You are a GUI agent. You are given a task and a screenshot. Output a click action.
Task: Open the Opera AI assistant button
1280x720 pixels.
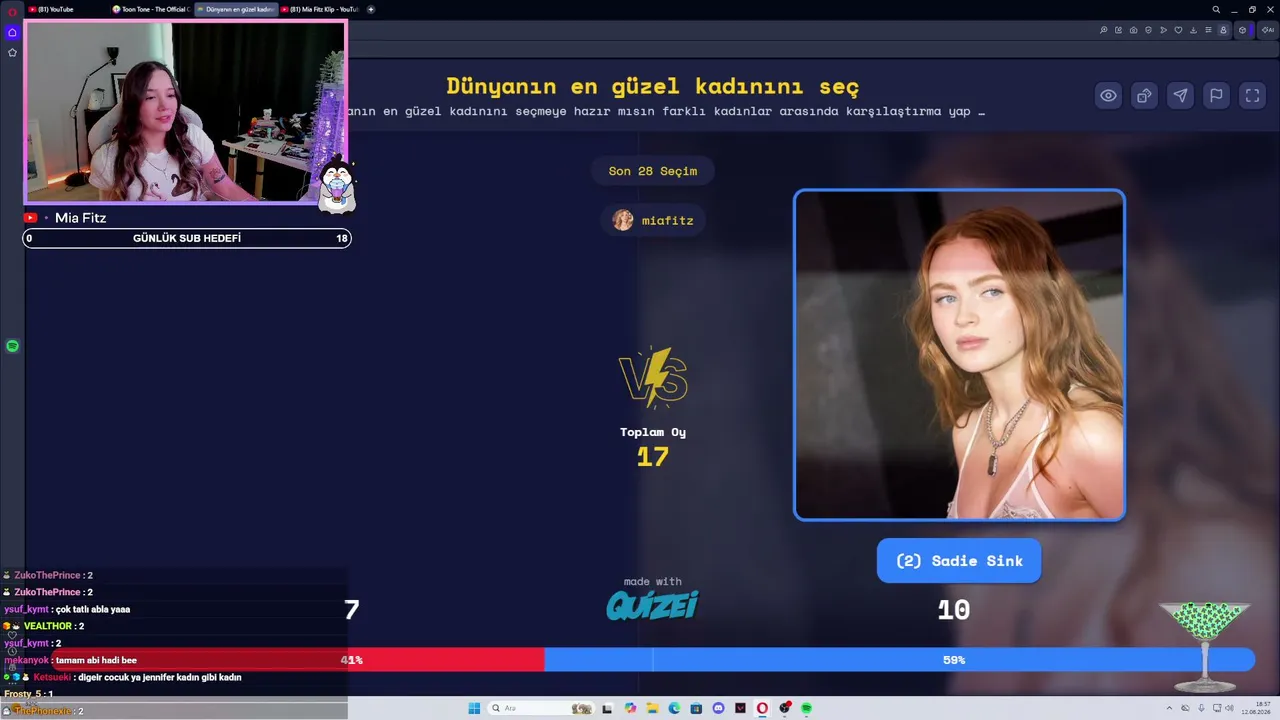pos(1267,30)
